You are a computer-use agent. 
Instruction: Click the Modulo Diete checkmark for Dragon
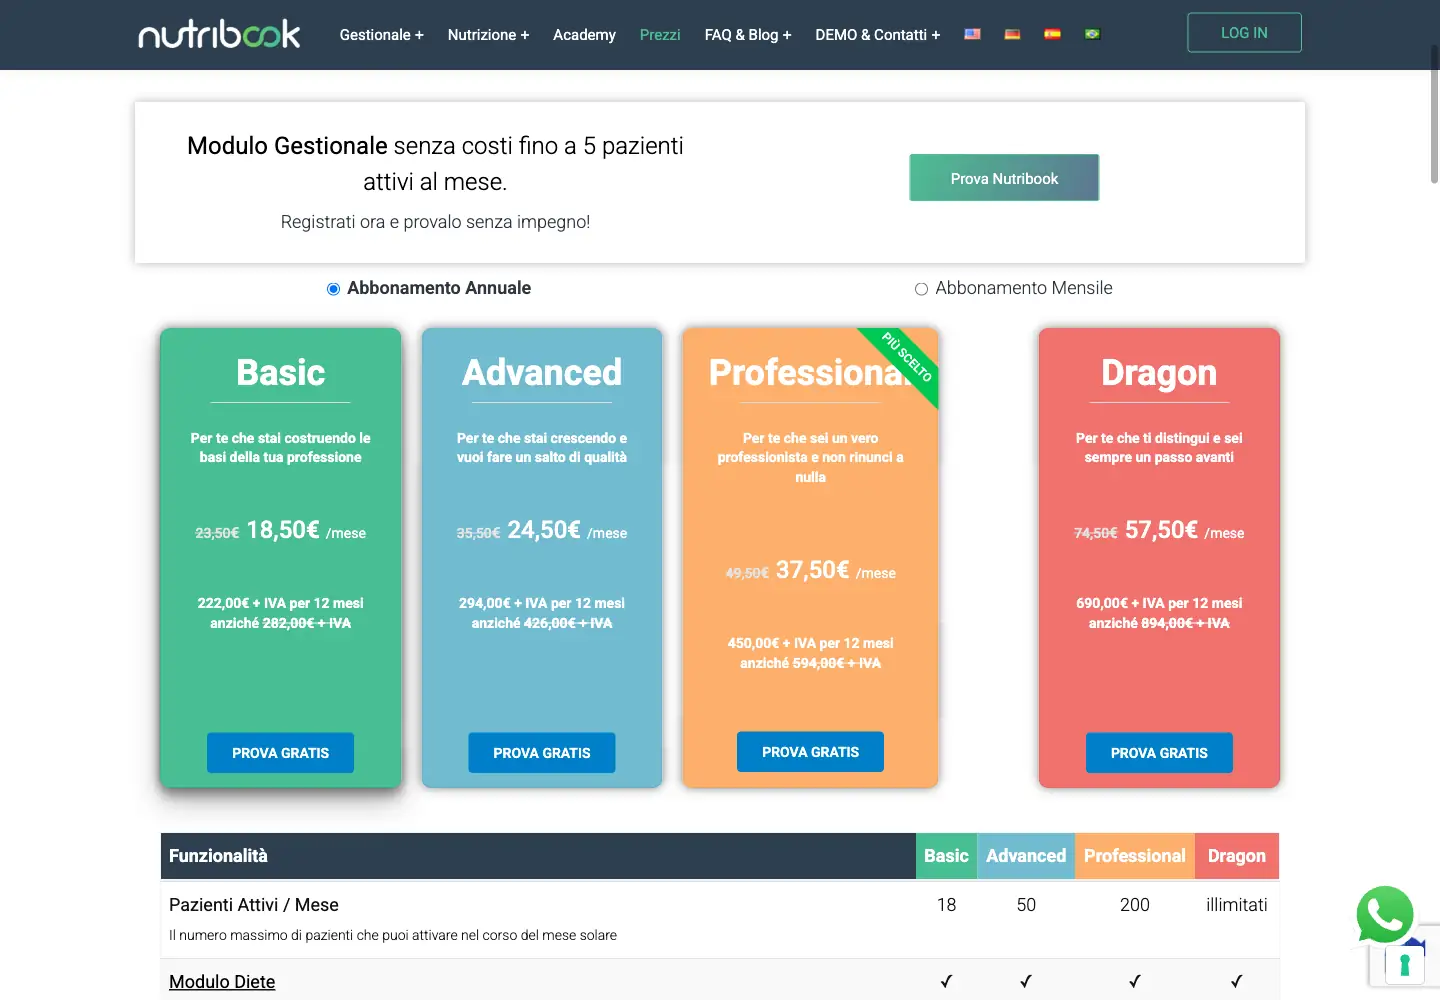(1237, 982)
